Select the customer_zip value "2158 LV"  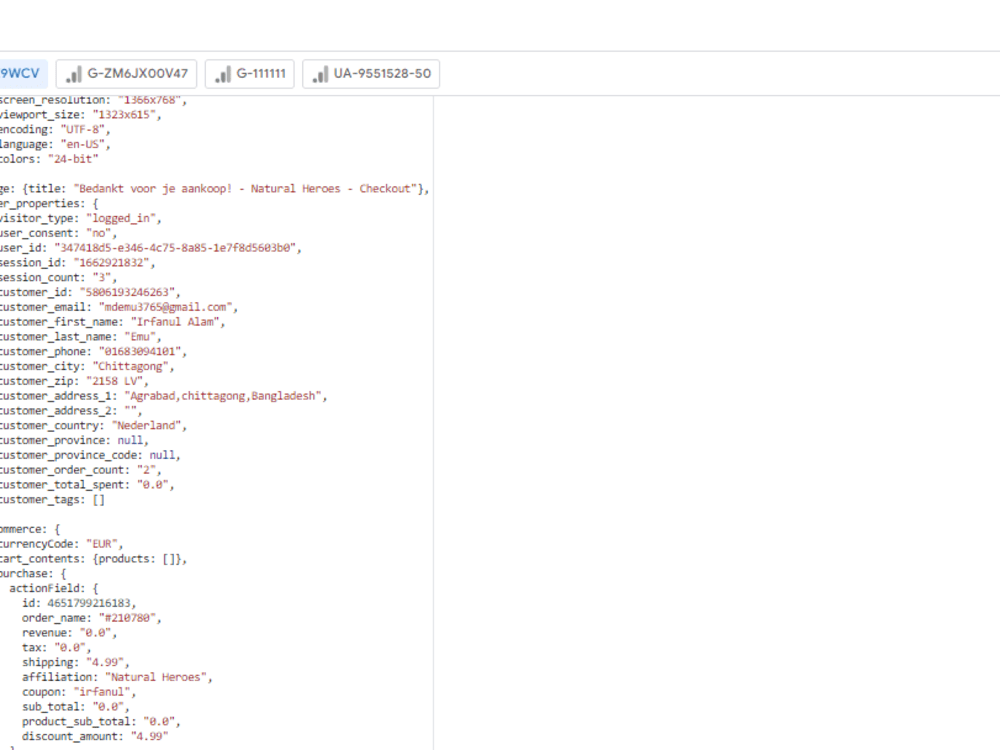coord(114,381)
